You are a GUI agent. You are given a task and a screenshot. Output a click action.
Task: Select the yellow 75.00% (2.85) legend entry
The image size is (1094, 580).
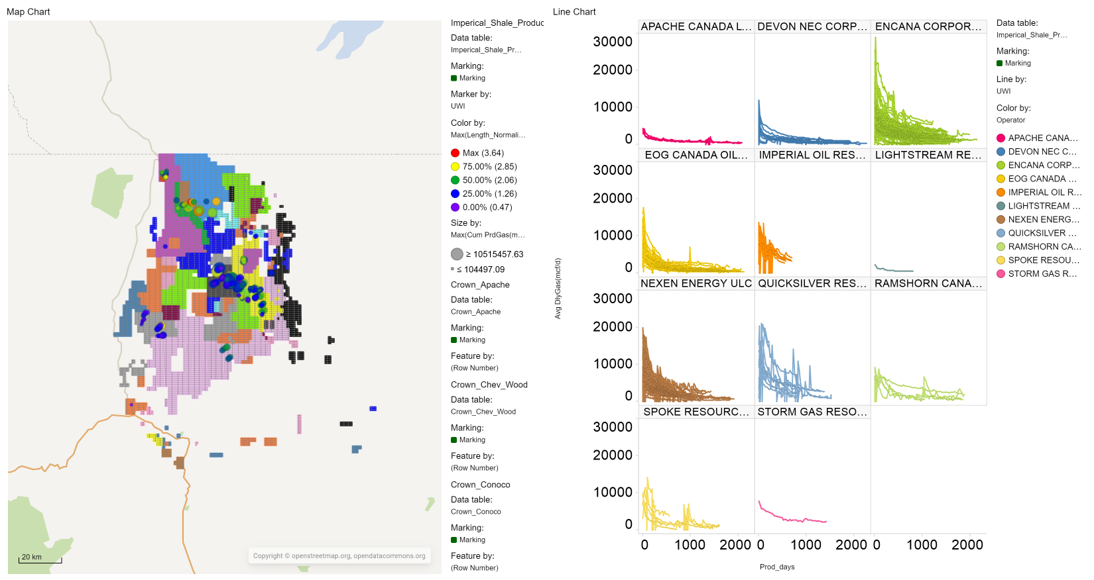tap(484, 166)
